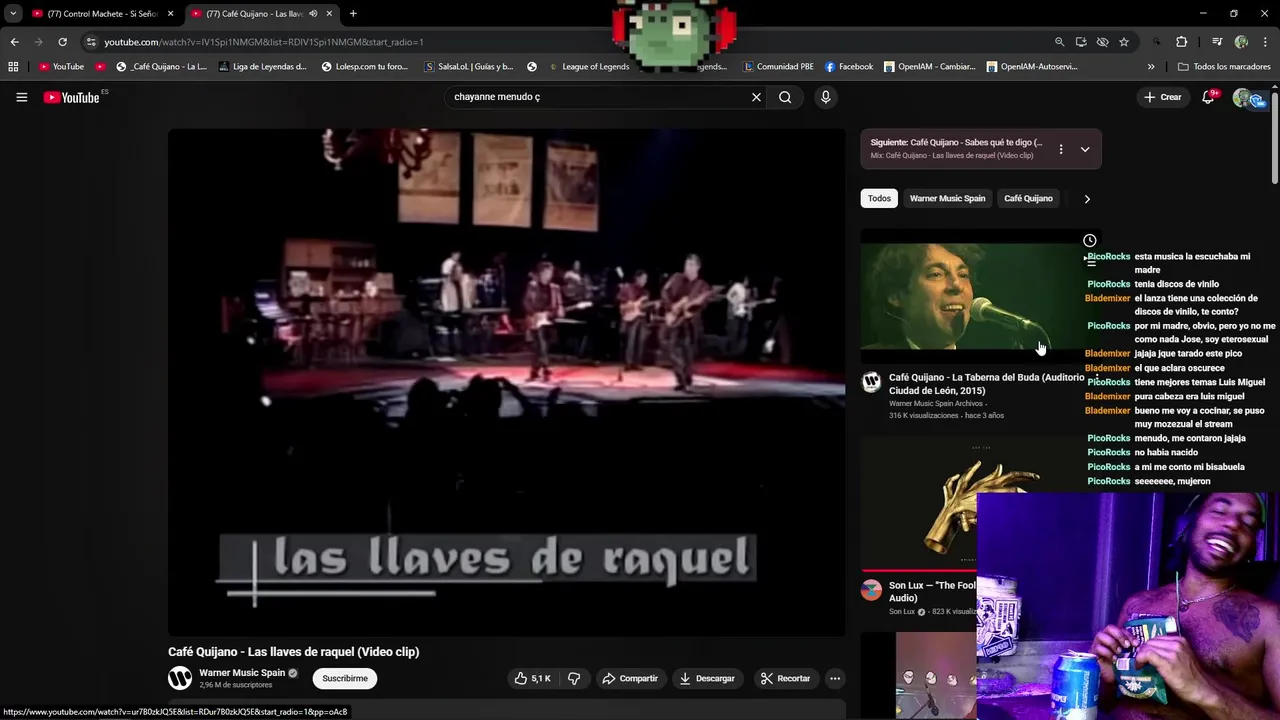Click the YouTube search input field
Image resolution: width=1280 pixels, height=720 pixels.
click(596, 97)
